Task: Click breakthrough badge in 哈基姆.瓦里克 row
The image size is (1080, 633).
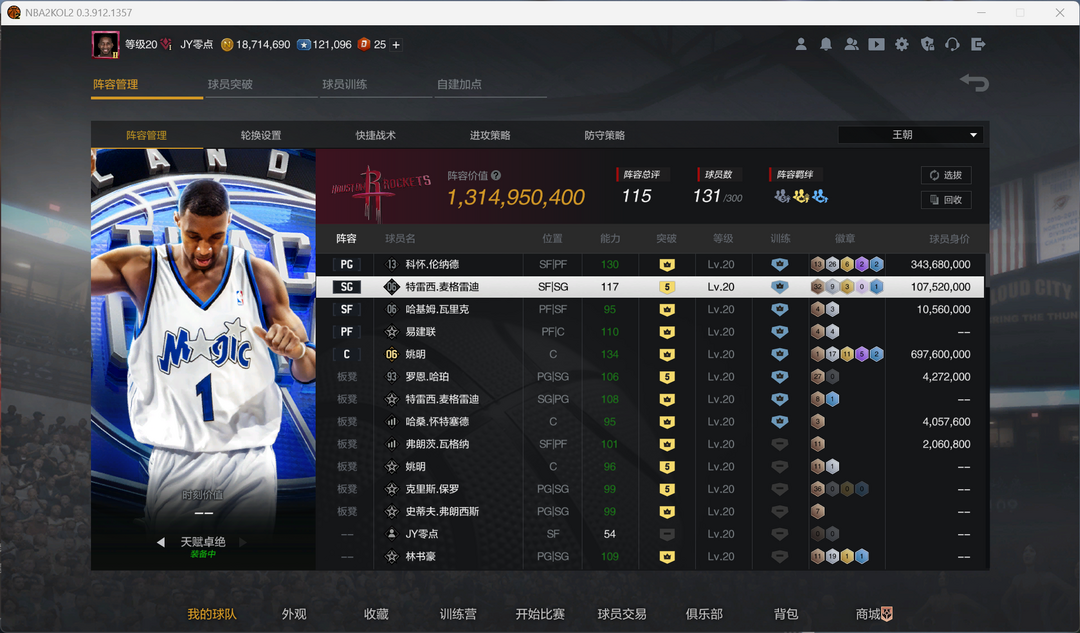Action: 667,309
